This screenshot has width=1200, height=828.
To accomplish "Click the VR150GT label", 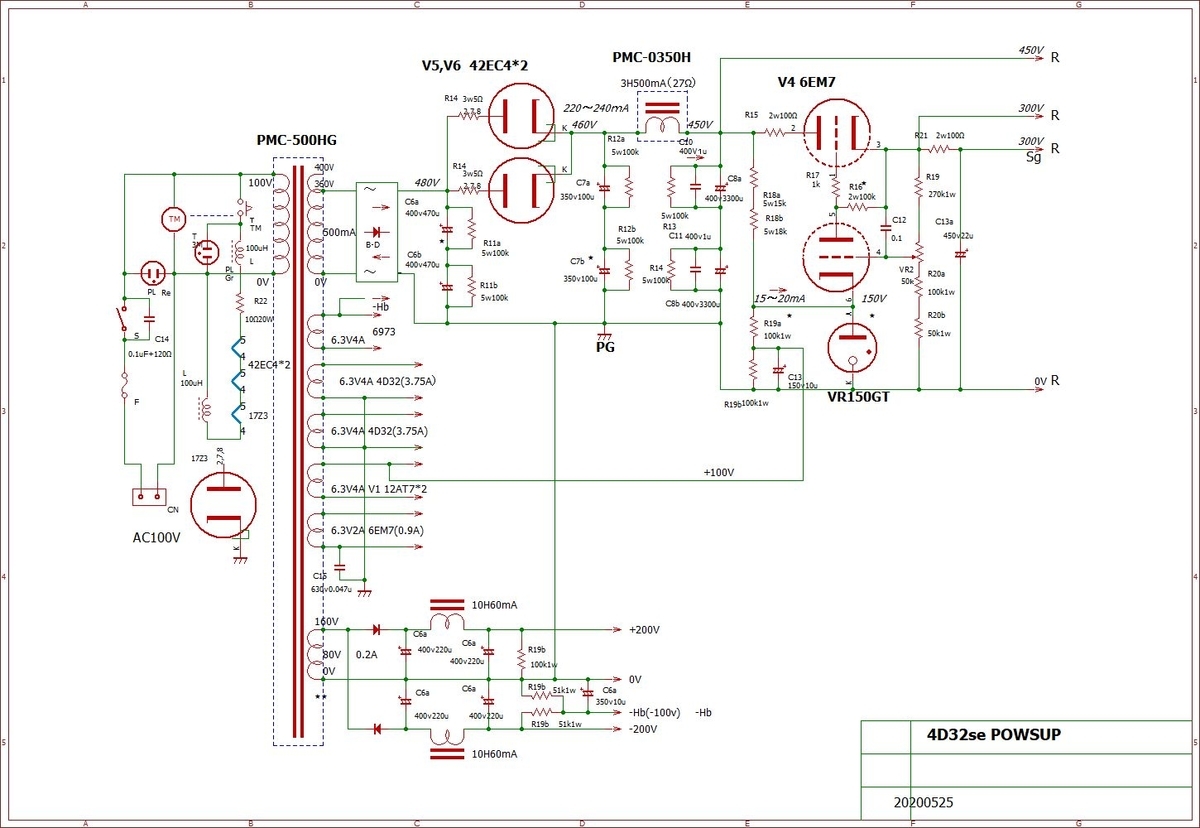I will [857, 397].
